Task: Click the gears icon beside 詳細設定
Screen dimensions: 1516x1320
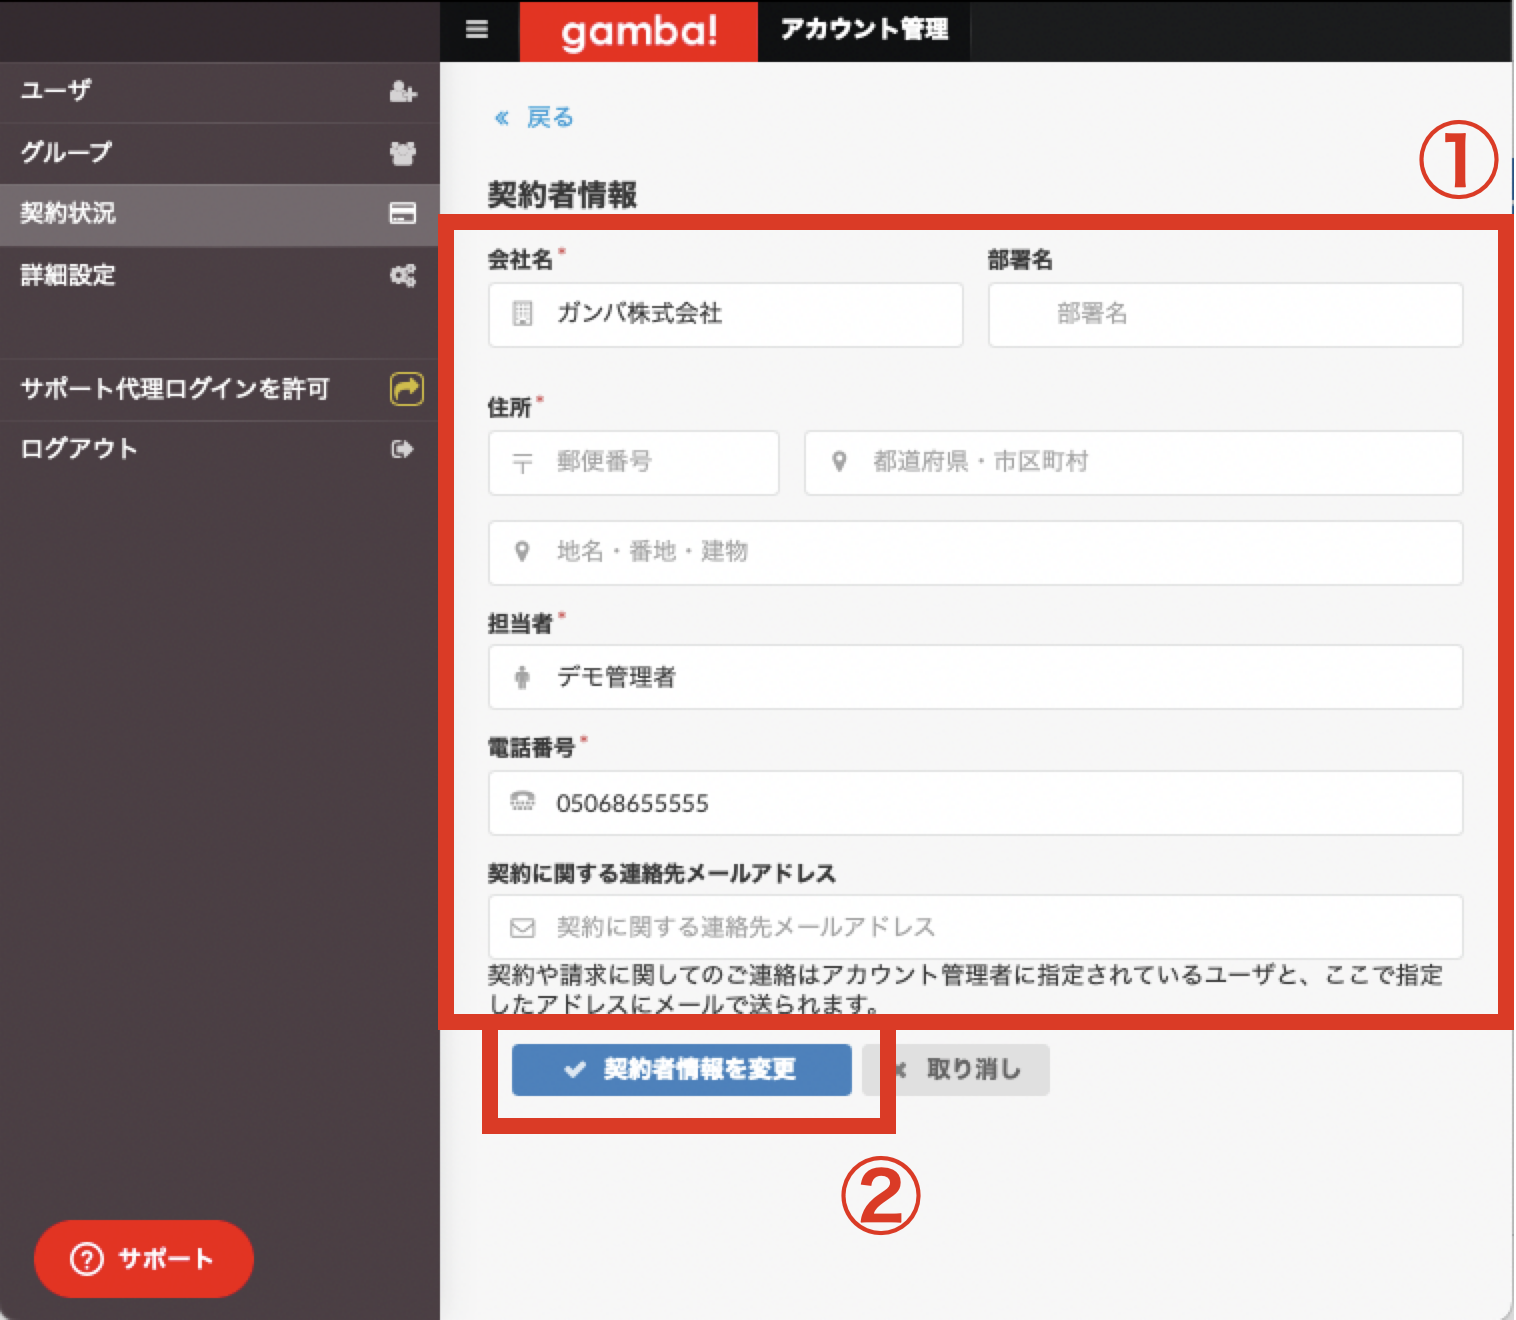Action: (402, 275)
